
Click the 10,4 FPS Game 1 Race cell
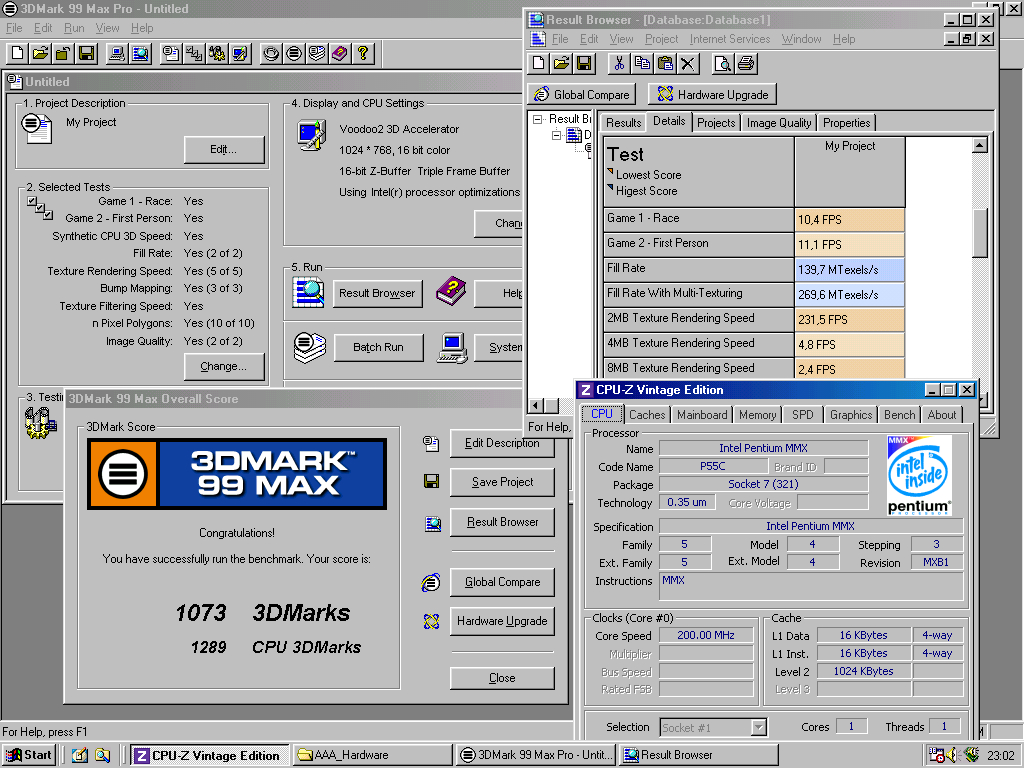[x=850, y=220]
